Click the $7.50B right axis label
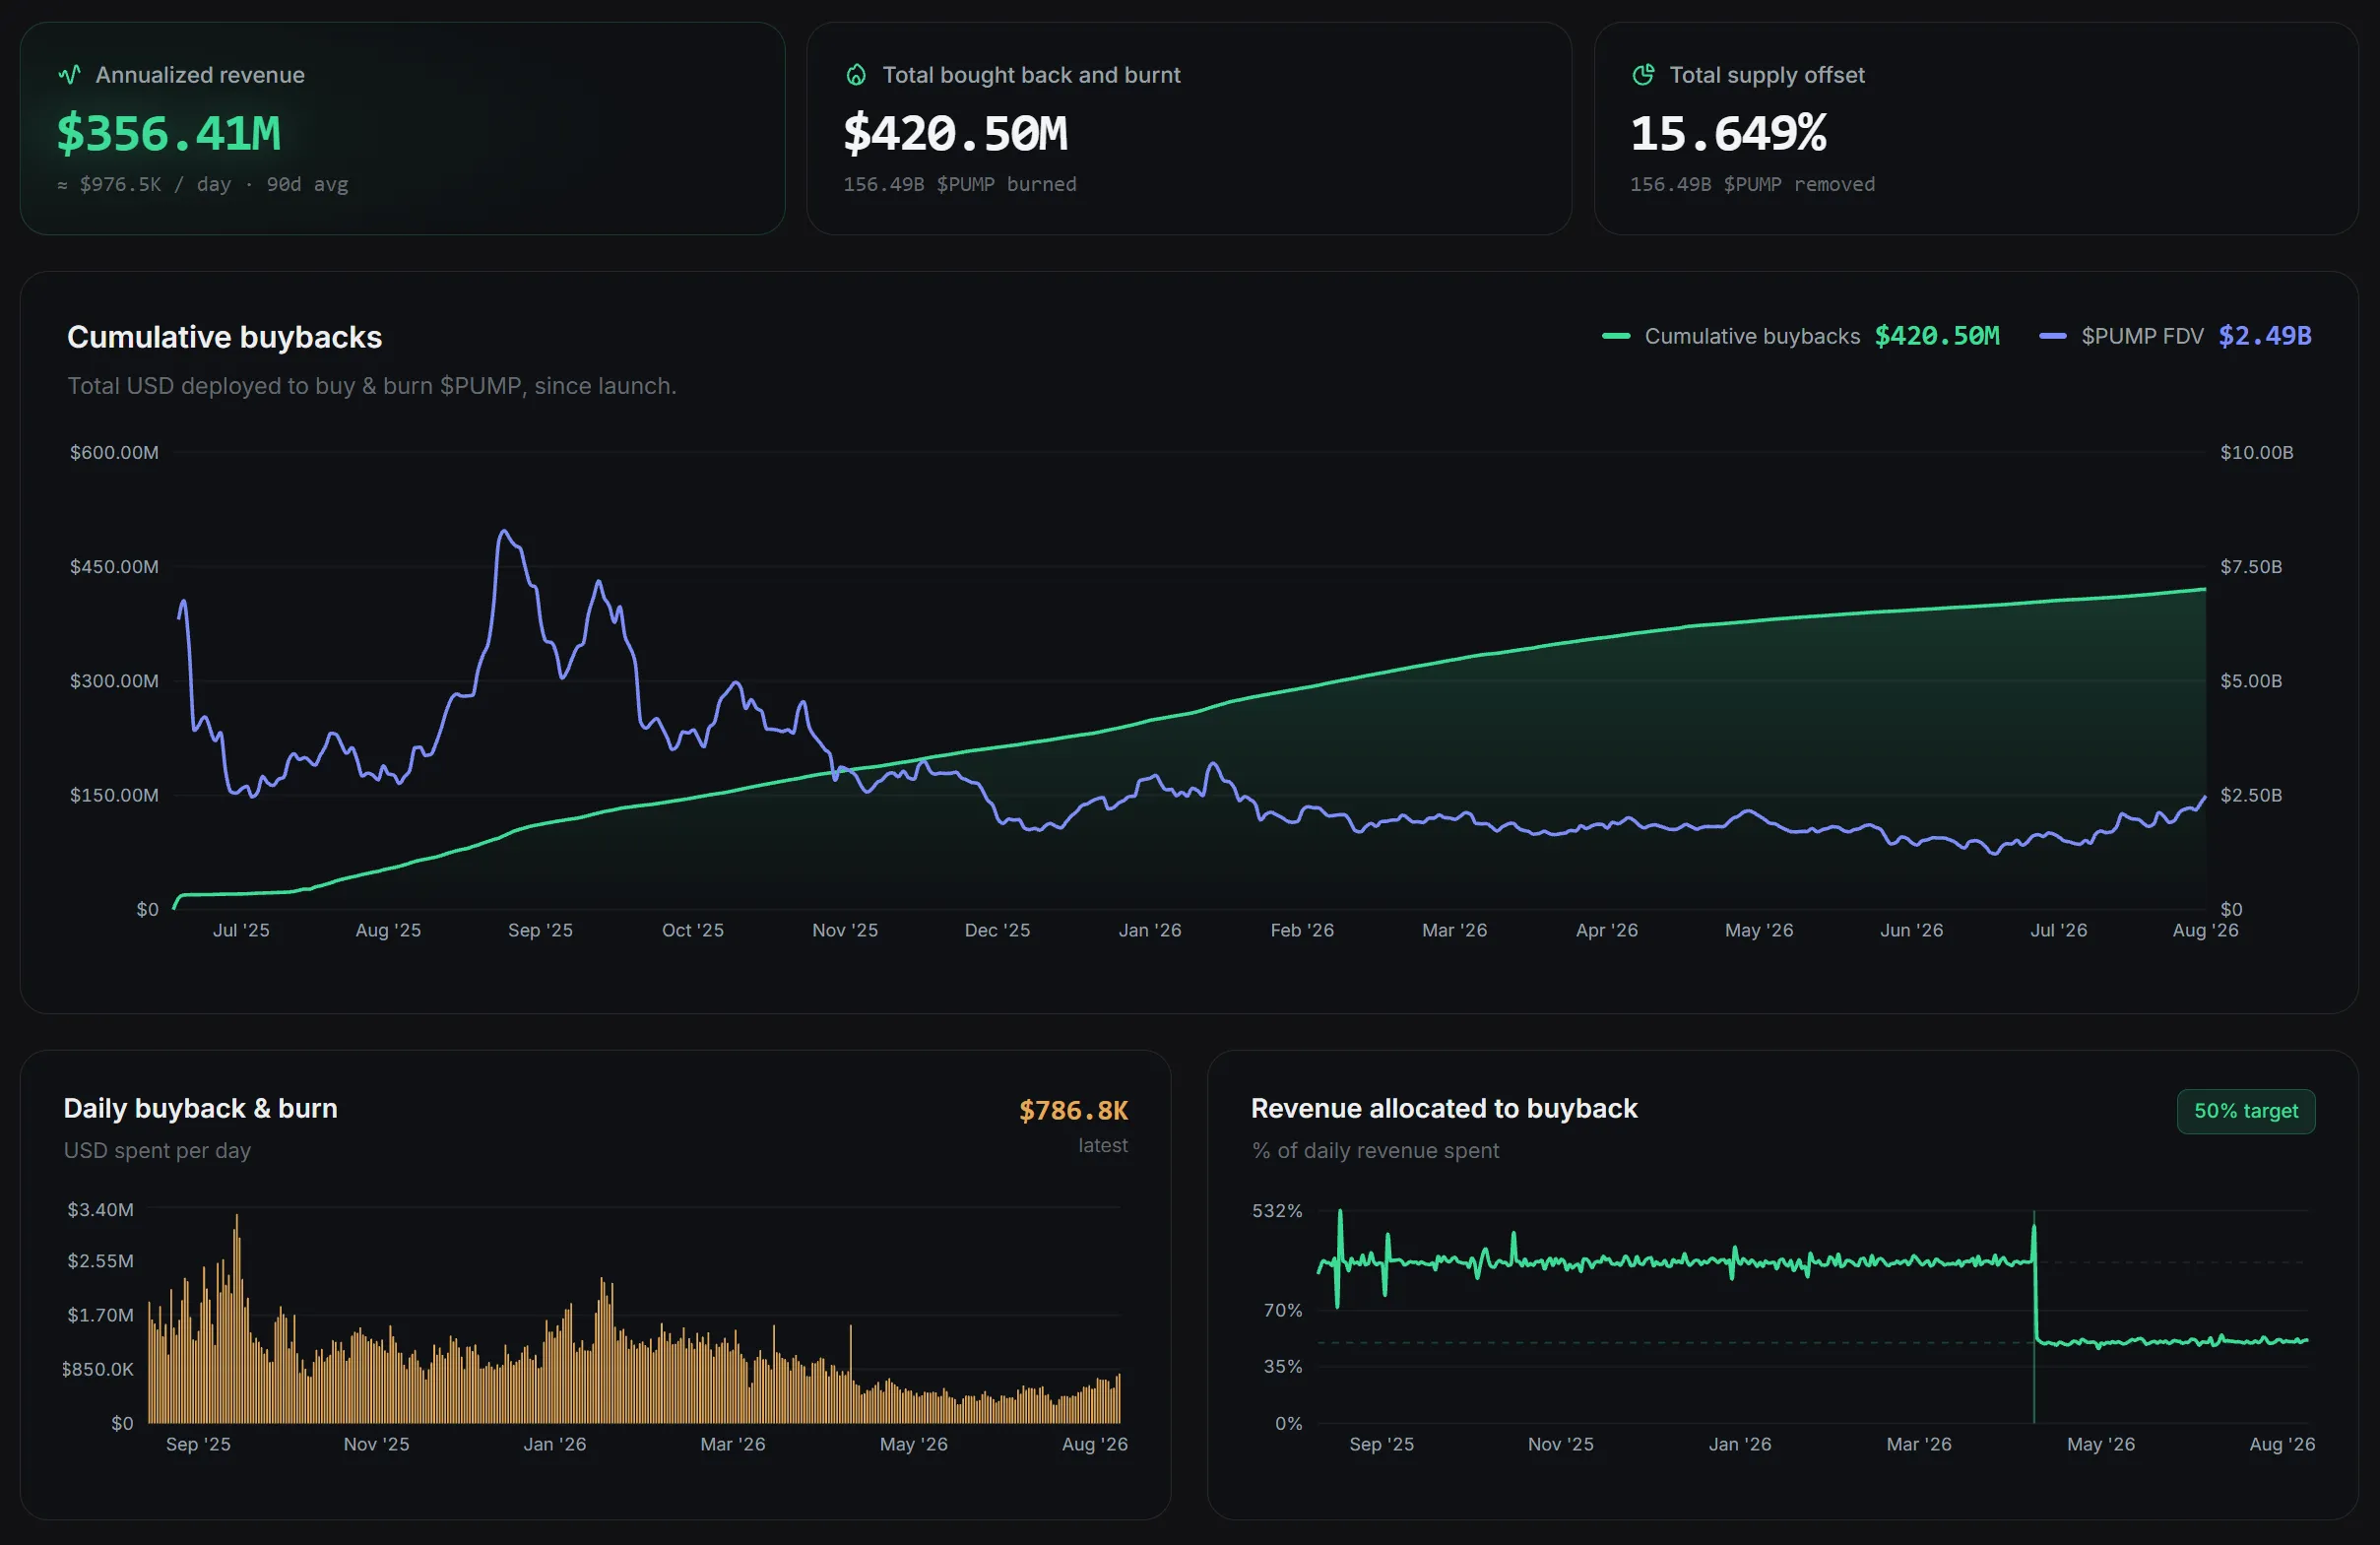This screenshot has height=1545, width=2380. tap(2251, 567)
